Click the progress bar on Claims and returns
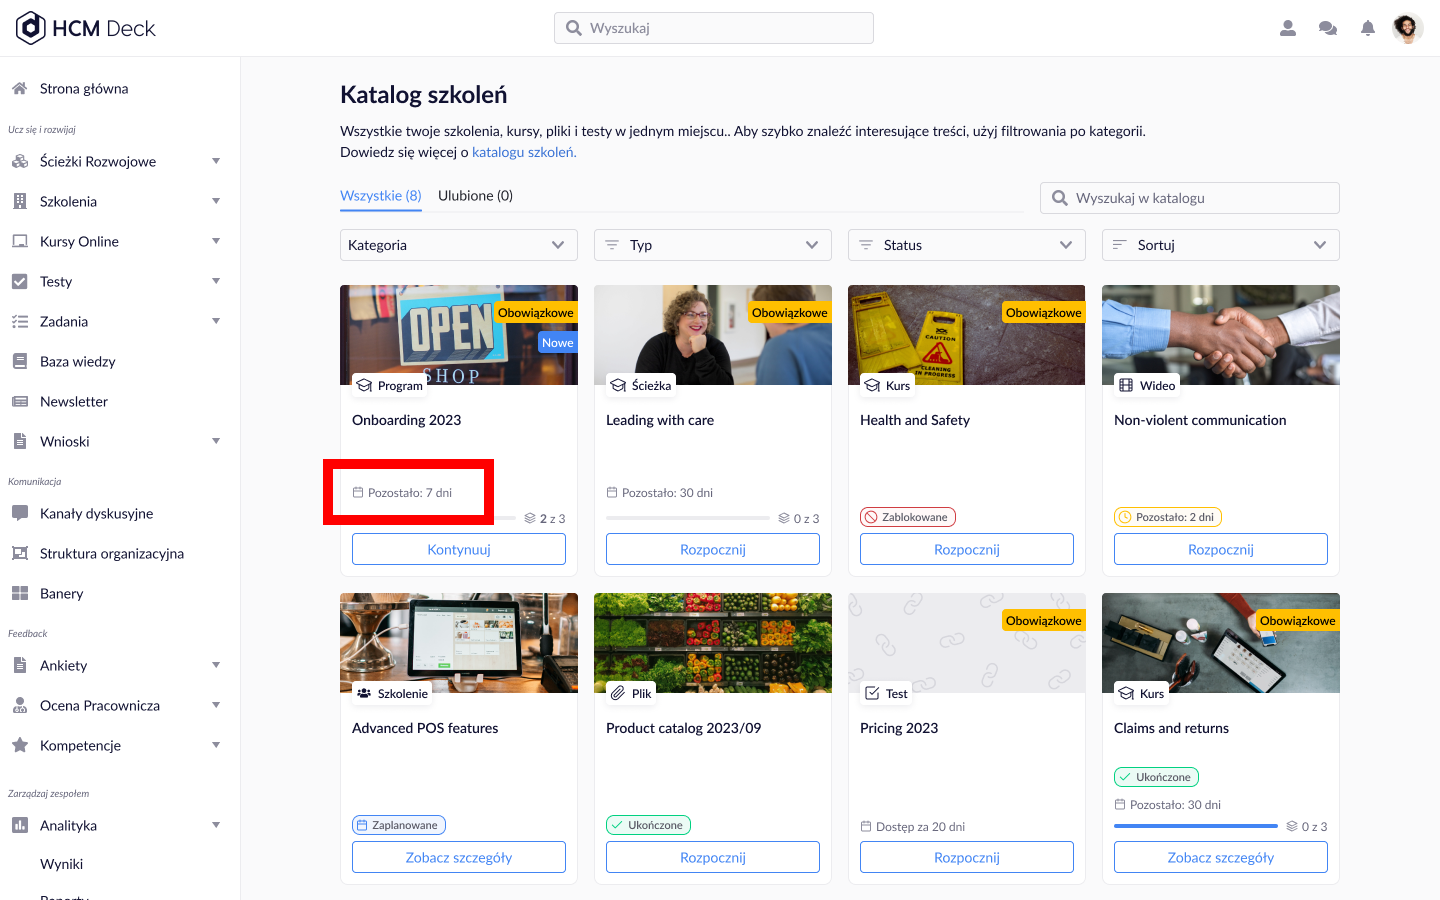Screen dimensions: 1440x900 pyautogui.click(x=1196, y=826)
